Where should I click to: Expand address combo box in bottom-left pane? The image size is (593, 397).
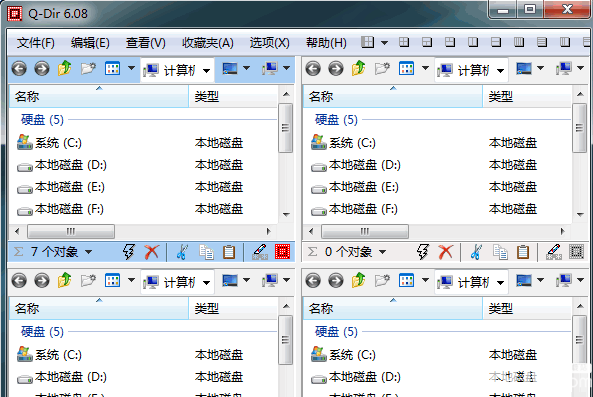click(x=206, y=283)
